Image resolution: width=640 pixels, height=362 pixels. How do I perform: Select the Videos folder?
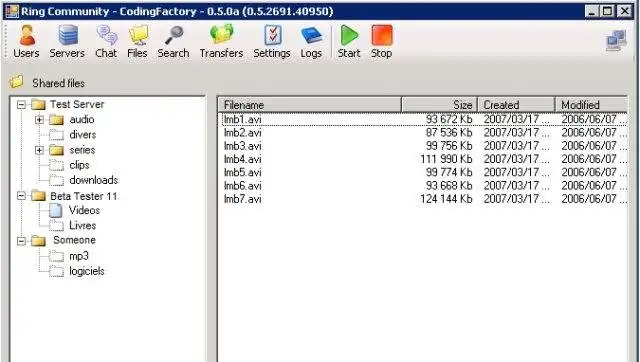84,211
